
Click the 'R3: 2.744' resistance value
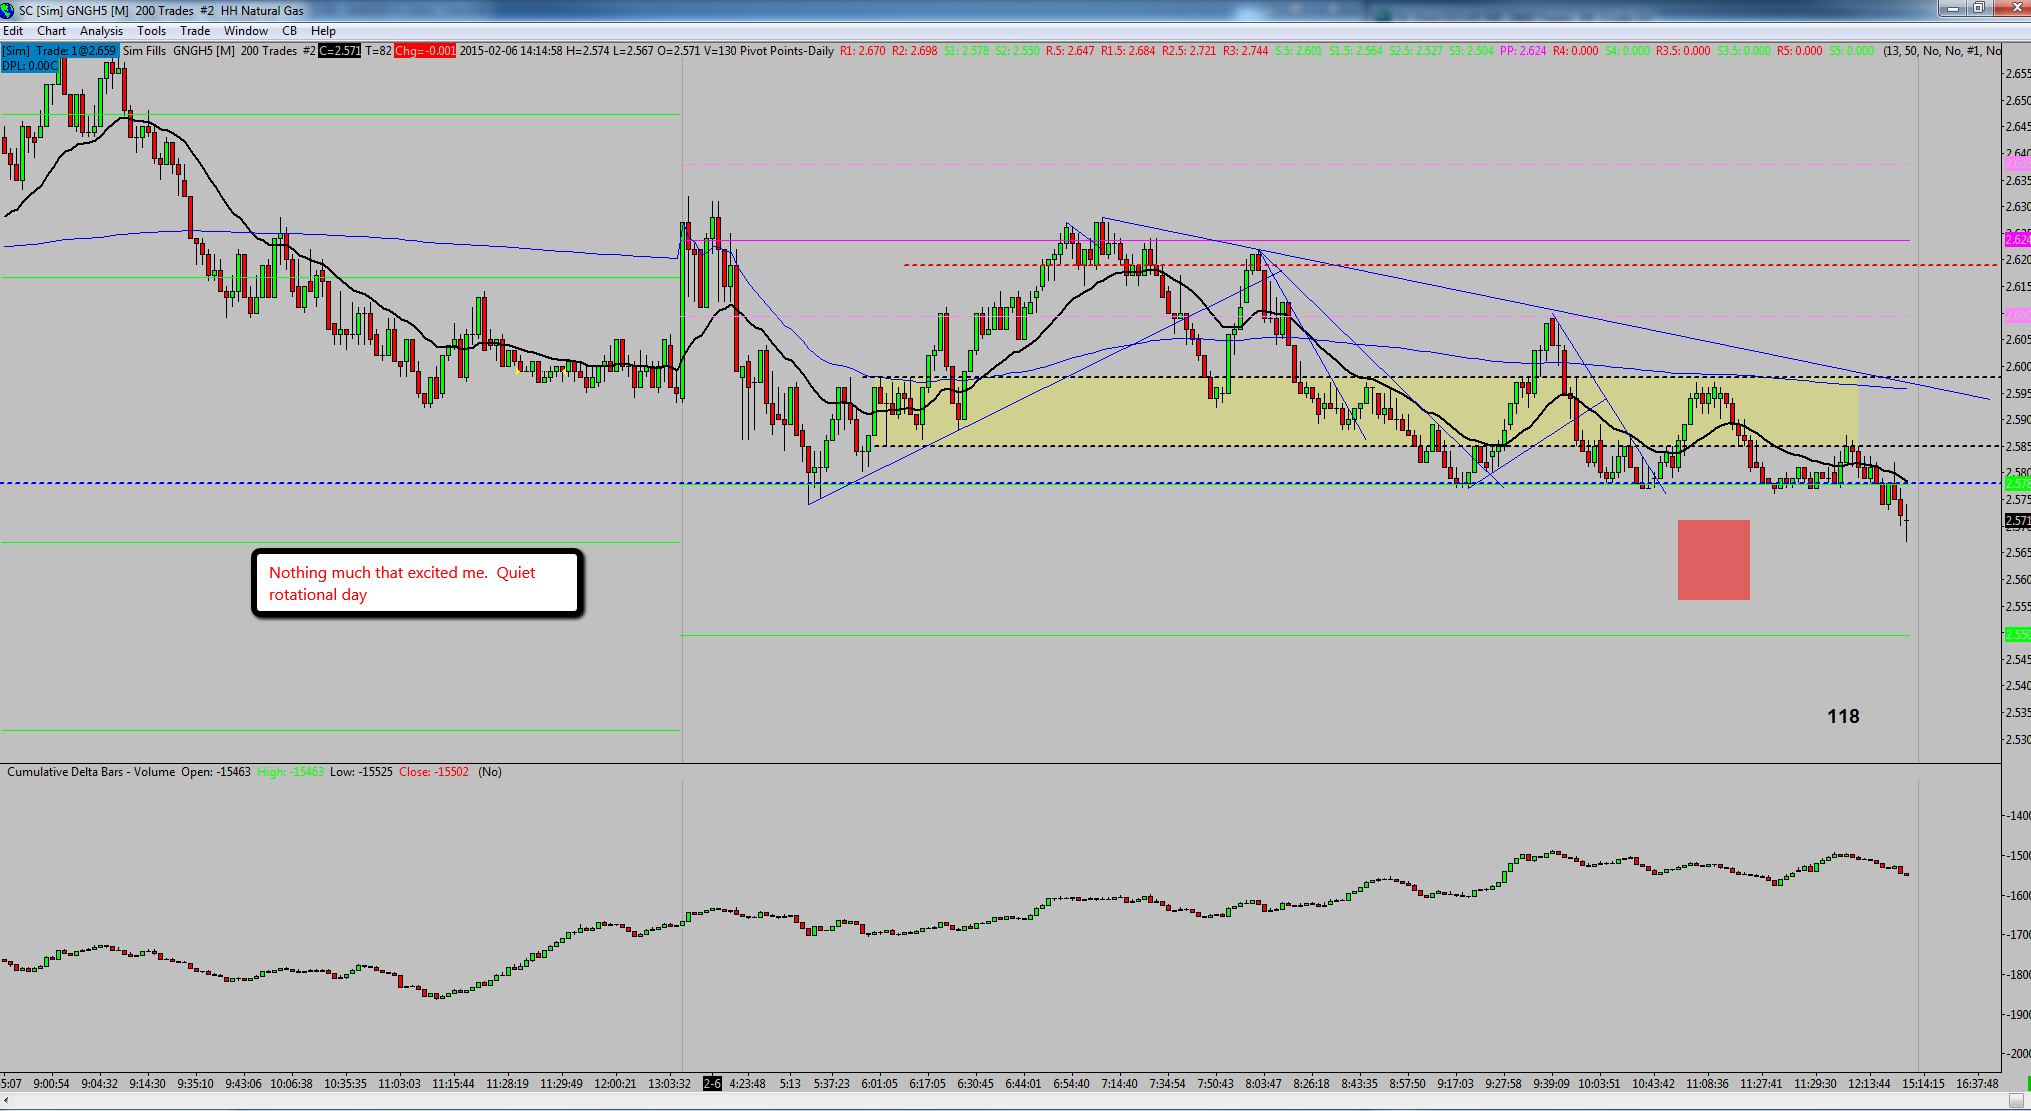coord(1245,51)
